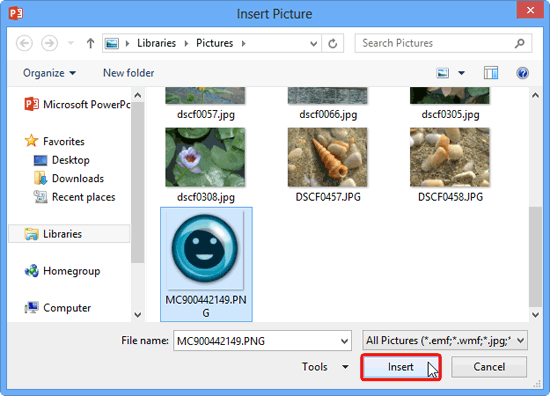This screenshot has height=396, width=550.
Task: Select Libraries in navigation pane
Action: coord(69,234)
